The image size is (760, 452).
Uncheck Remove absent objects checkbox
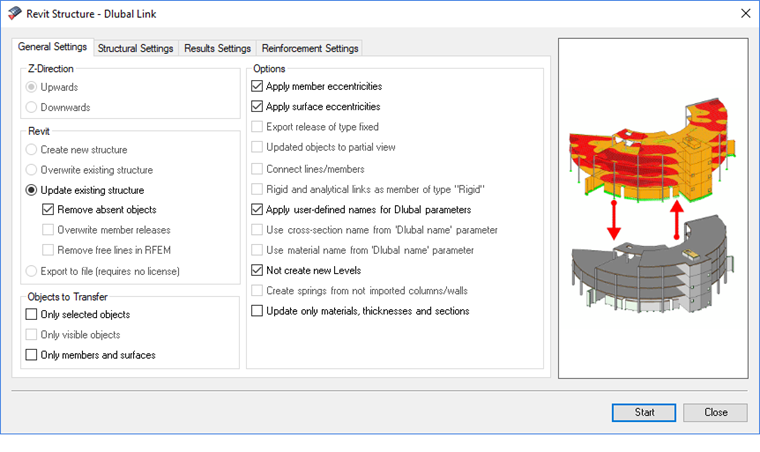[x=49, y=210]
